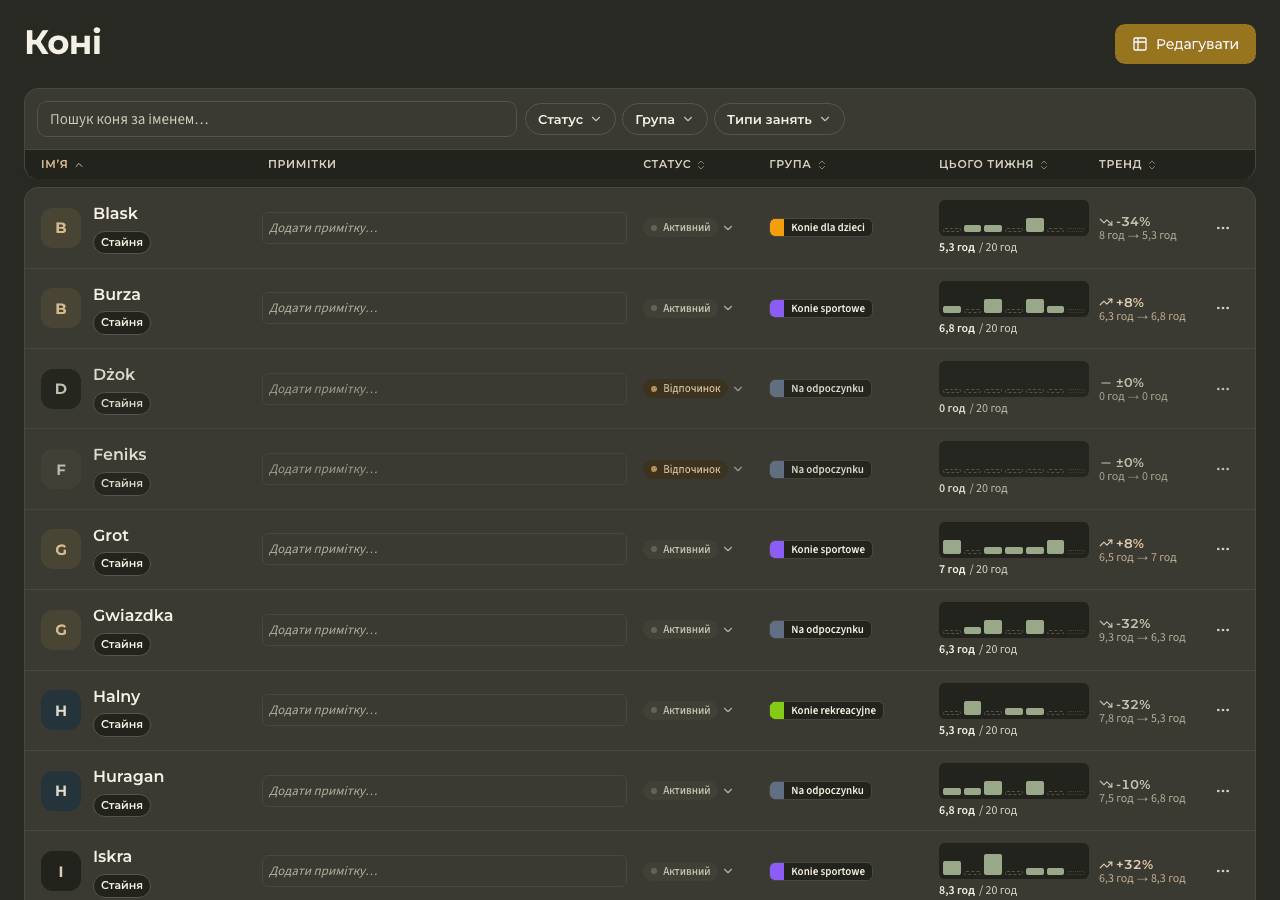Open the more options menu for Grot
Viewport: 1280px width, 900px height.
point(1222,549)
